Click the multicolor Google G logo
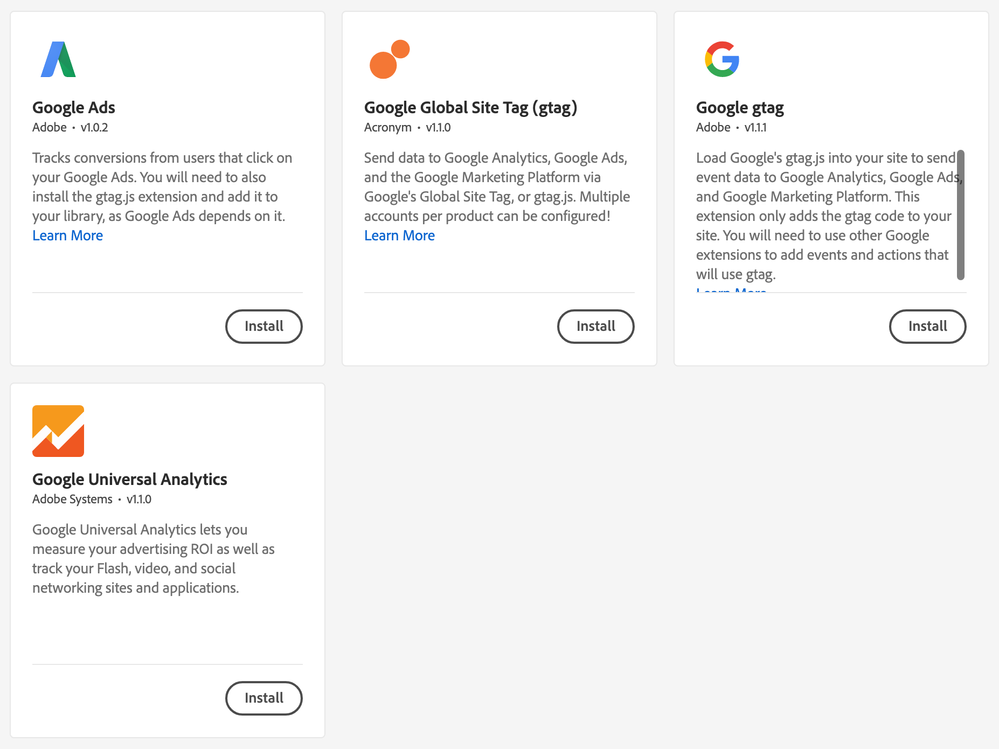The width and height of the screenshot is (999, 749). click(x=722, y=59)
